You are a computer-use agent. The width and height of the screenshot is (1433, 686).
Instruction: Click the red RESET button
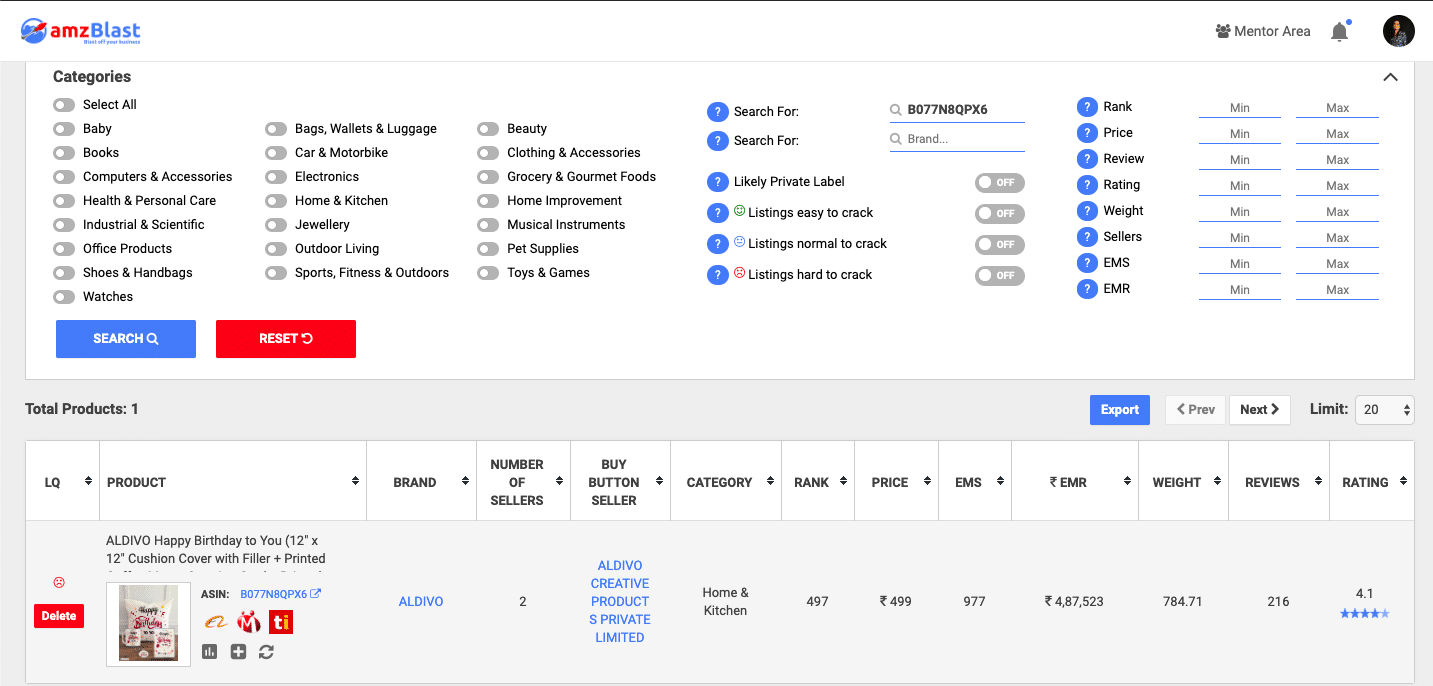pos(286,339)
